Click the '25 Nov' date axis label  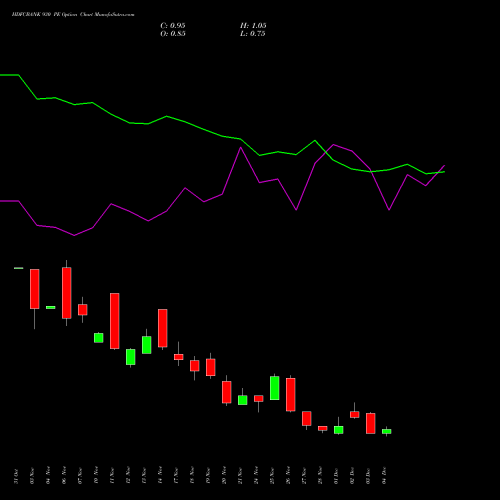pos(272,476)
